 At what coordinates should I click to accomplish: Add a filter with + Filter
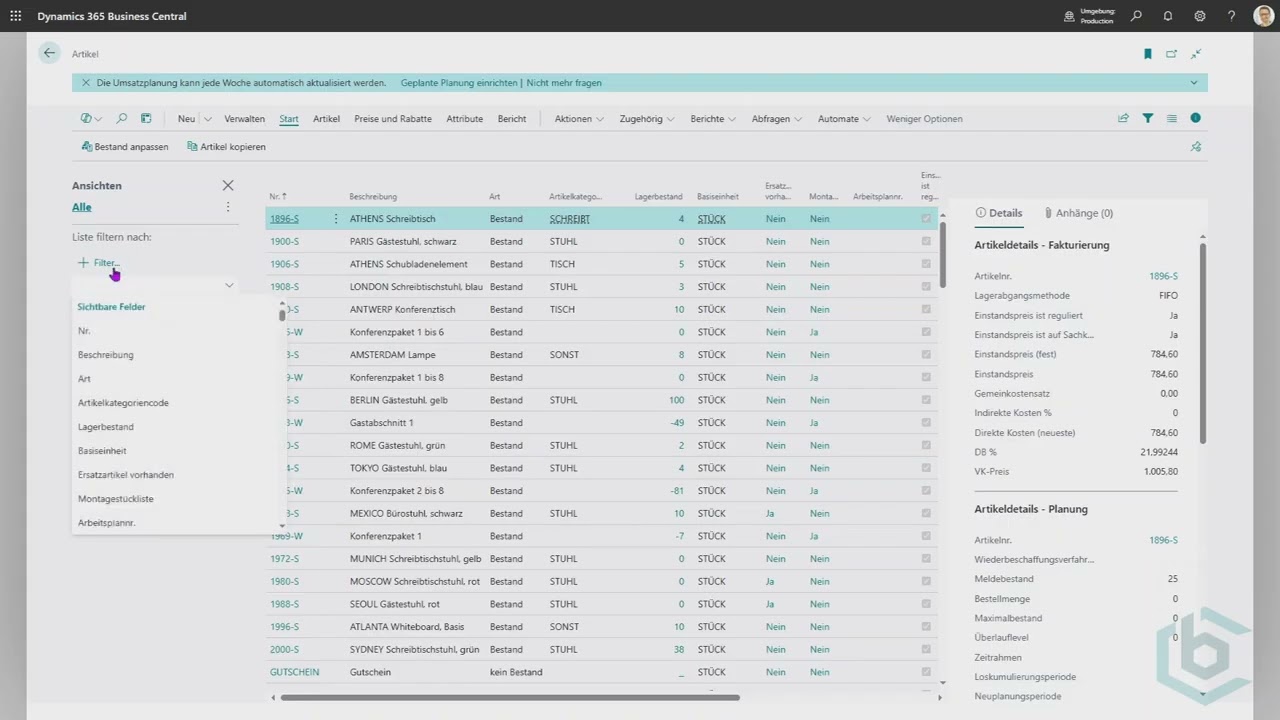99,263
